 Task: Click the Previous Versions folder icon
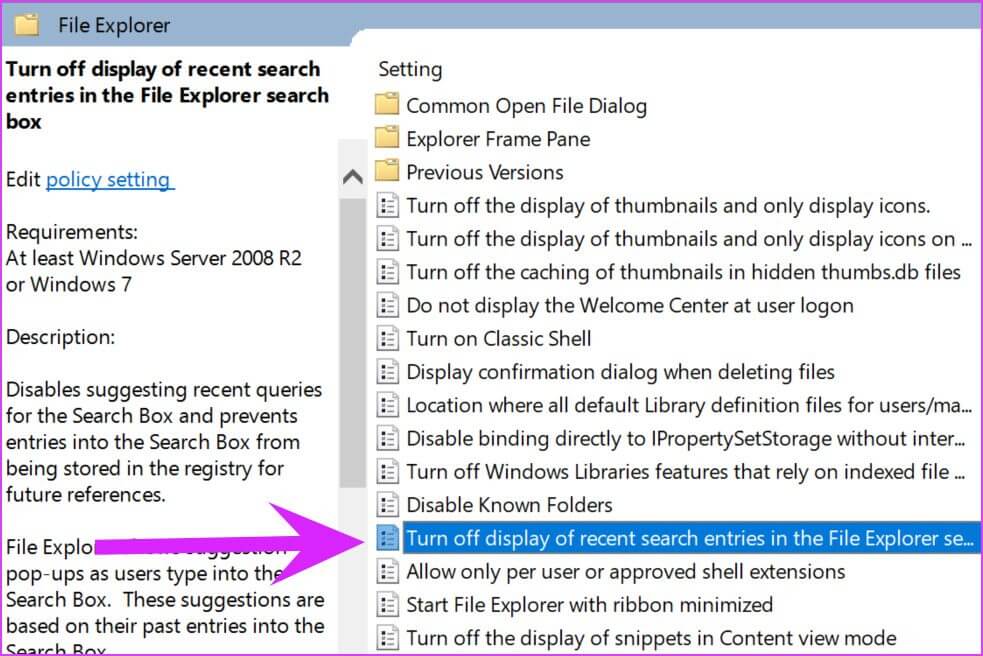(387, 171)
